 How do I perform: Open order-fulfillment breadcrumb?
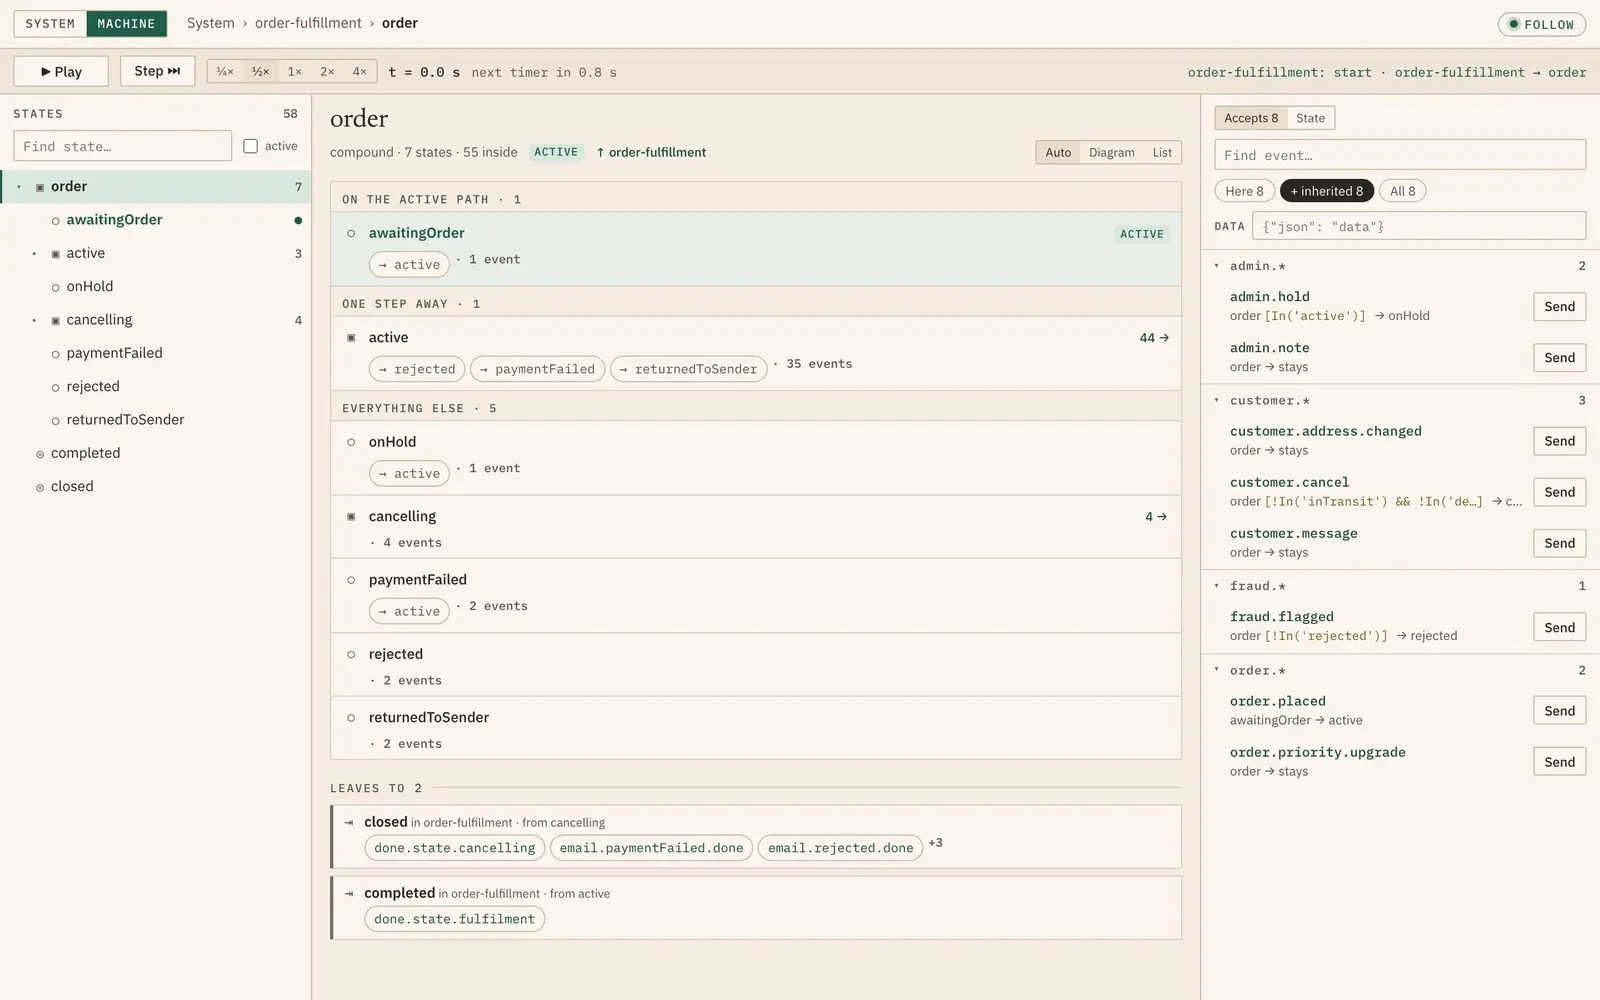pyautogui.click(x=308, y=23)
